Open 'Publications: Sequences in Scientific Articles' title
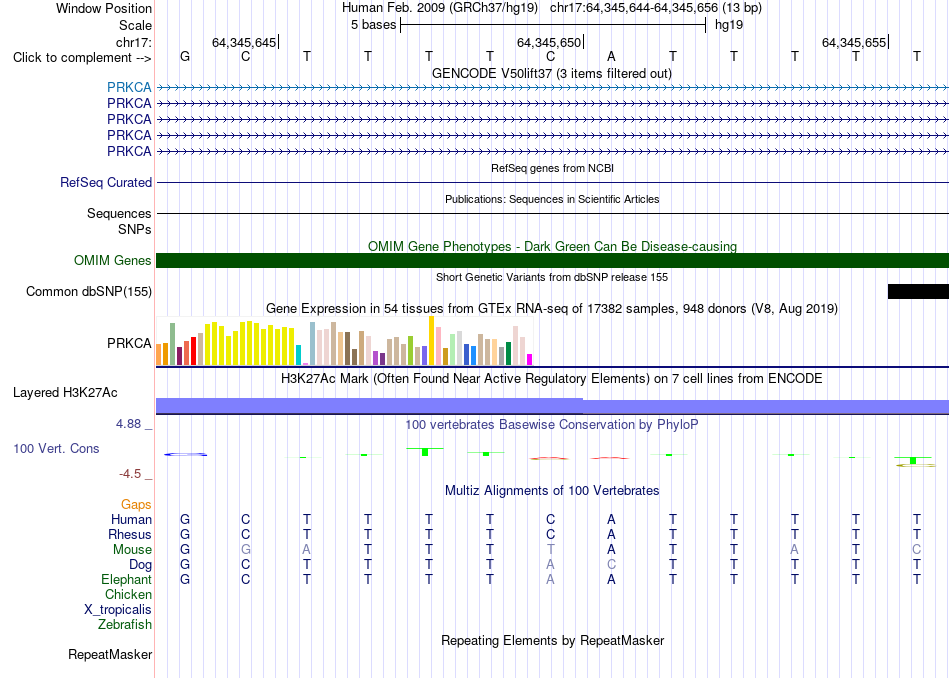 (552, 199)
